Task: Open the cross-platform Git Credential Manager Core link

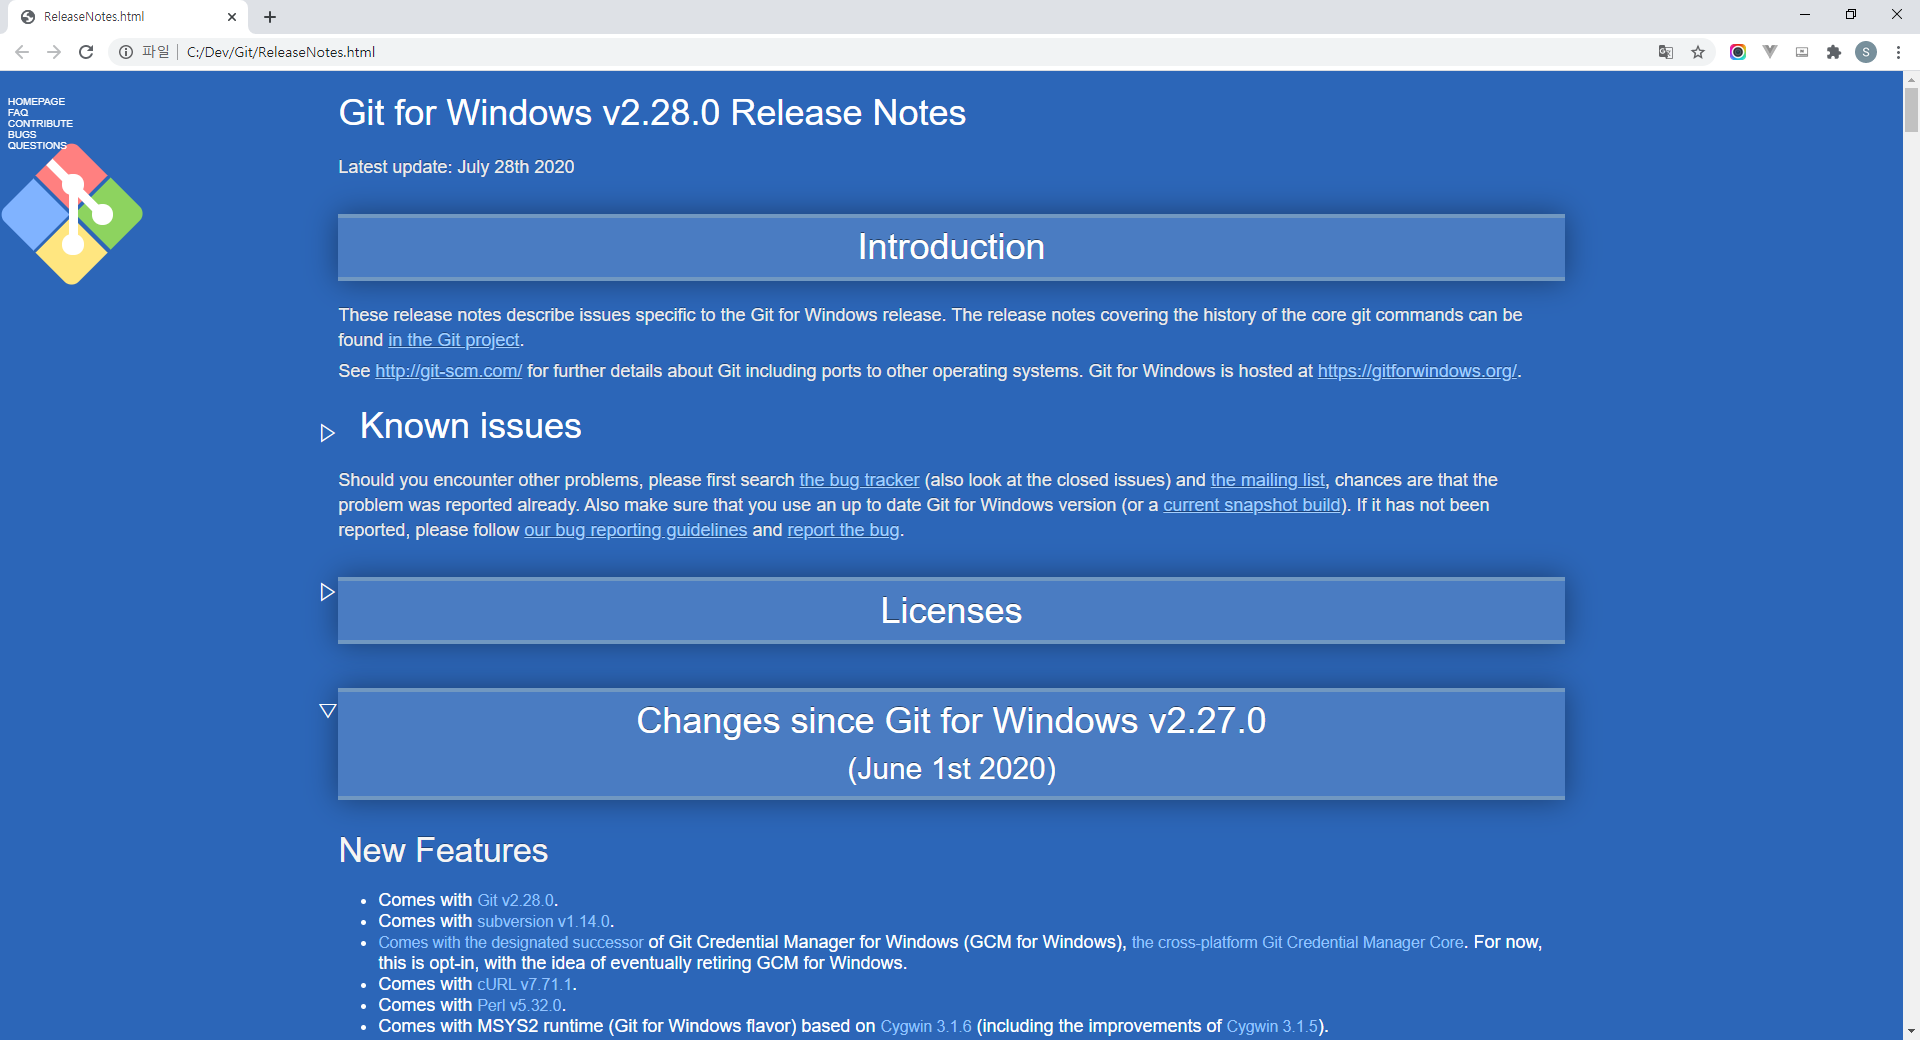Action: [1297, 942]
